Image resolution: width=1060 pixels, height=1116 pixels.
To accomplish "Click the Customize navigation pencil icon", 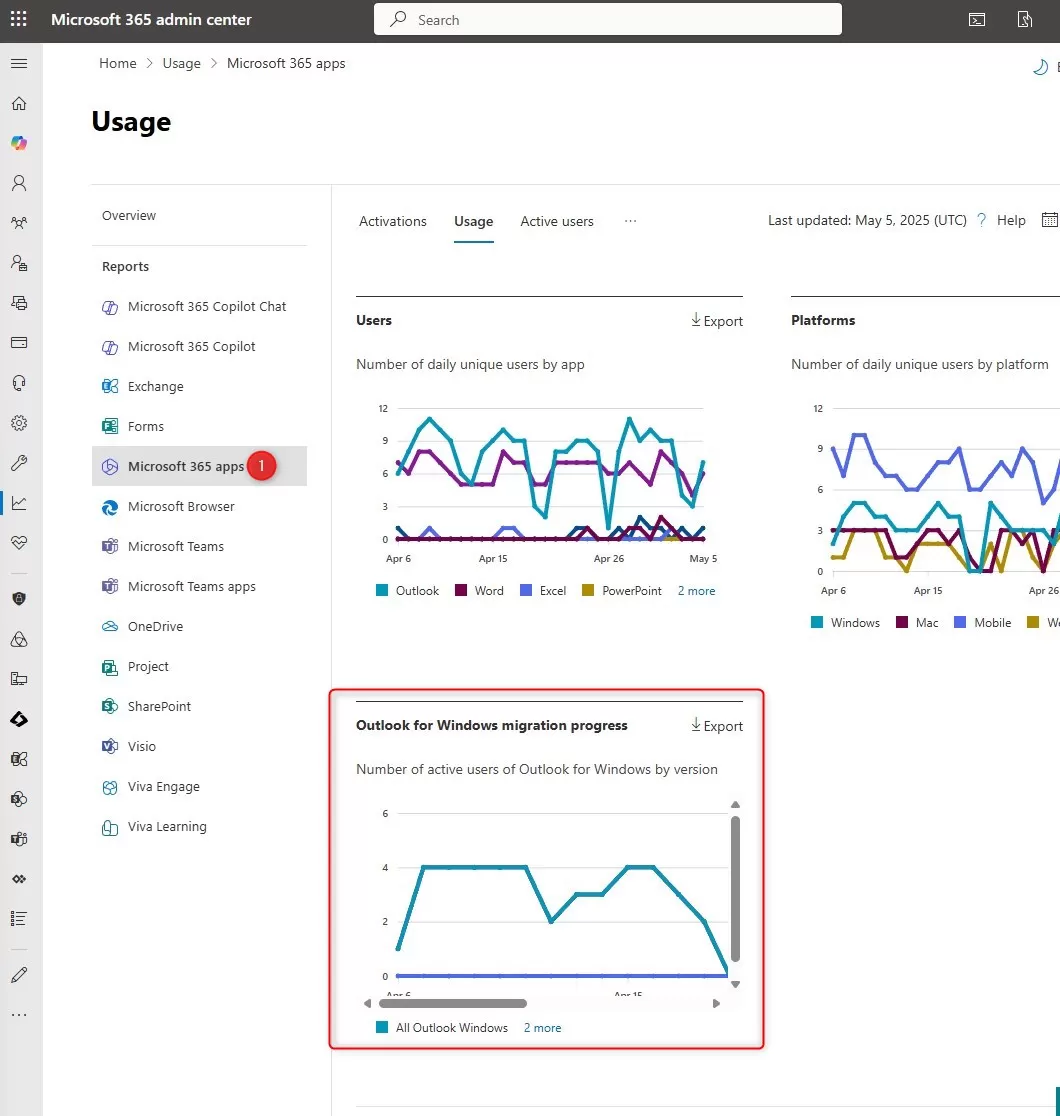I will pyautogui.click(x=19, y=975).
